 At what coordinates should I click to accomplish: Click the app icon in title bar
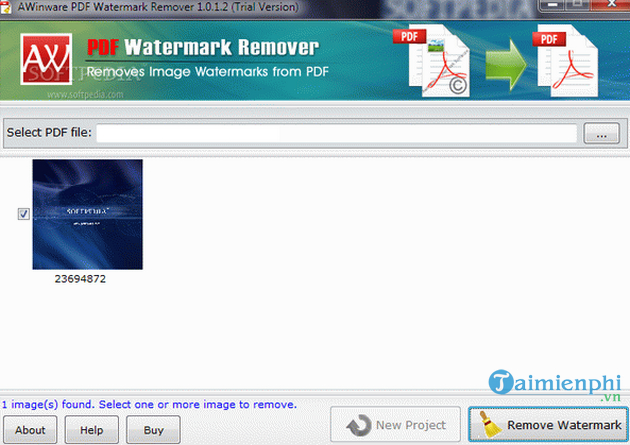[x=6, y=7]
